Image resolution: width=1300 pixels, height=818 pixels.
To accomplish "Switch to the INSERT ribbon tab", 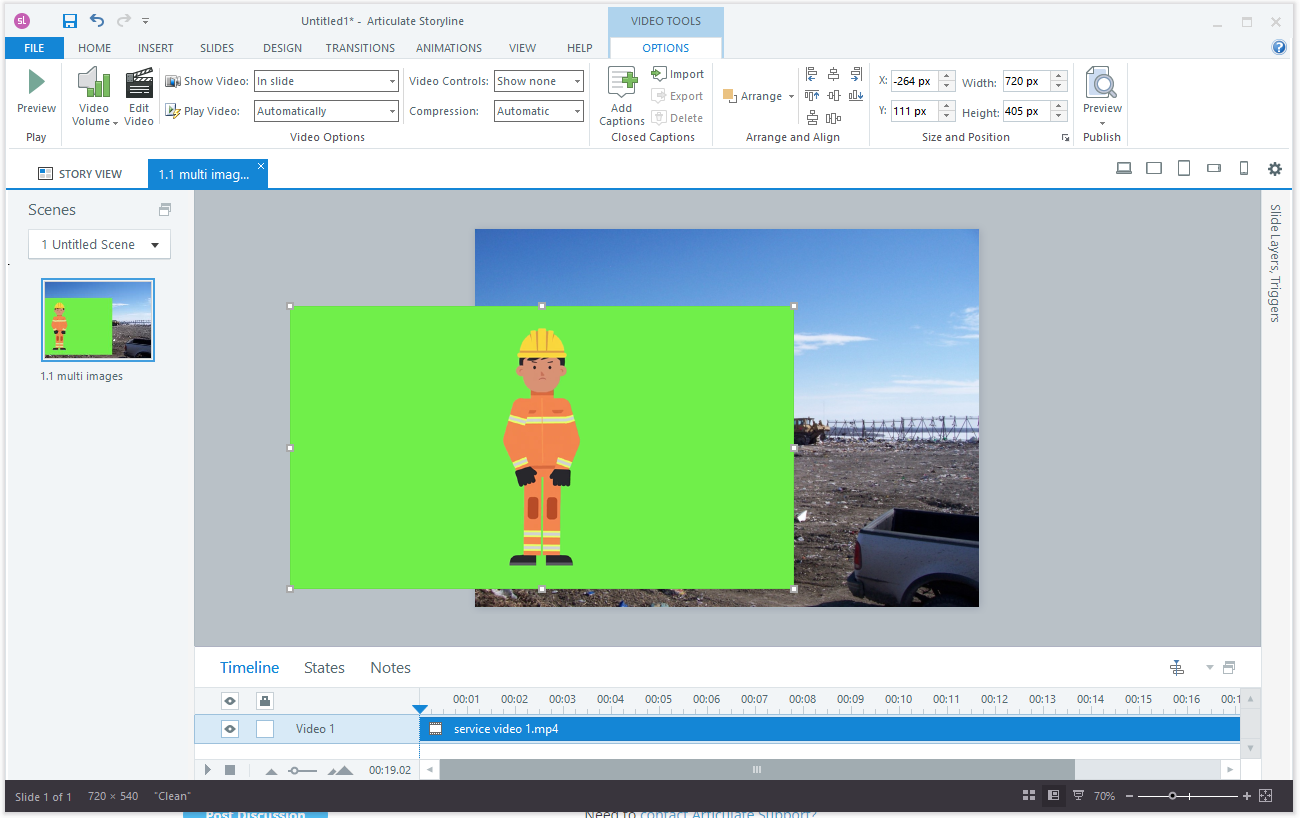I will (156, 47).
